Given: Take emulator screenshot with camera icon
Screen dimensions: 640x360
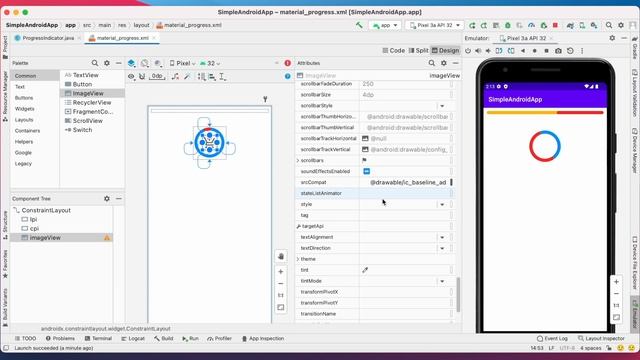Looking at the screenshot, I should 558,51.
